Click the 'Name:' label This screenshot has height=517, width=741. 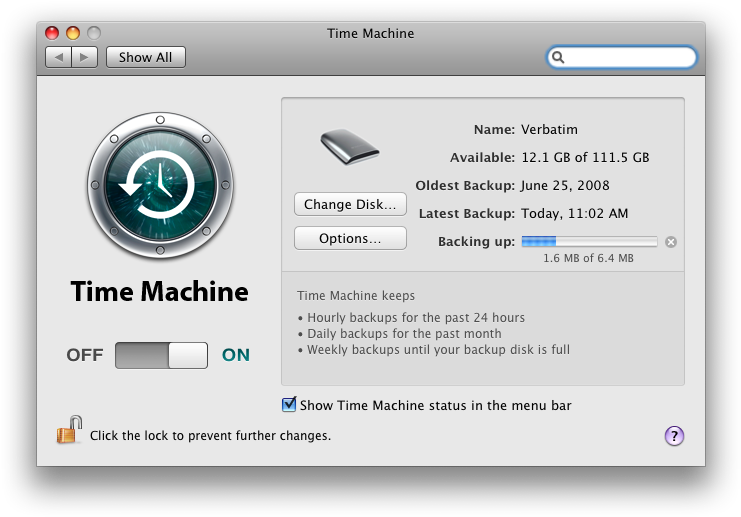pyautogui.click(x=494, y=129)
